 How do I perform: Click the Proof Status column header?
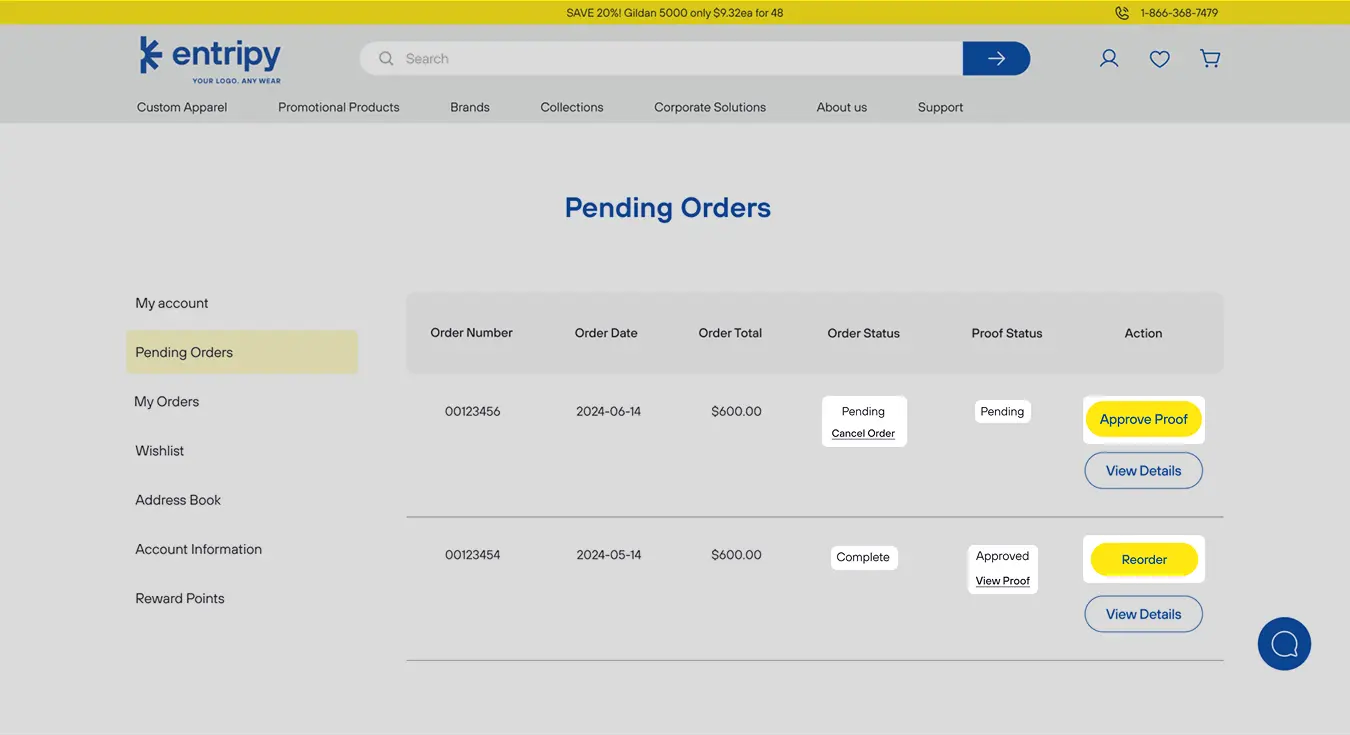pyautogui.click(x=1007, y=333)
